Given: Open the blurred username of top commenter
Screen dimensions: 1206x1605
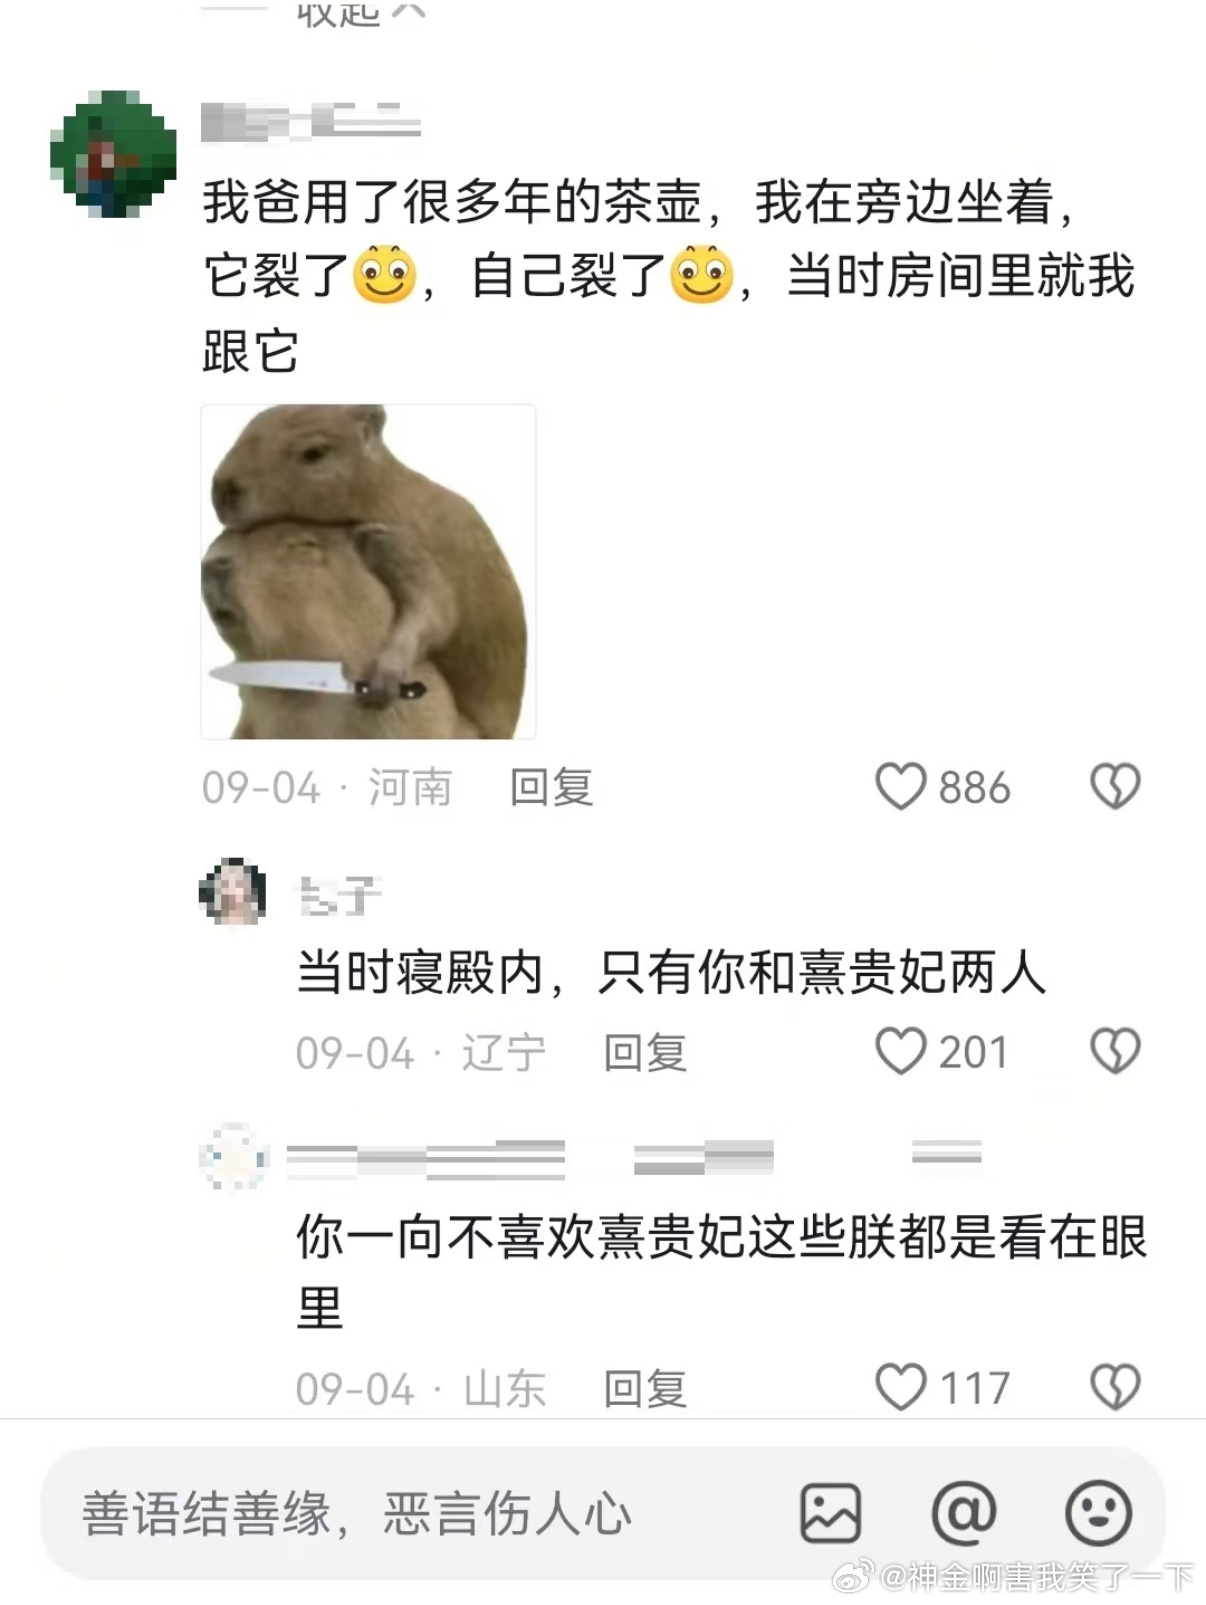Looking at the screenshot, I should point(311,120).
